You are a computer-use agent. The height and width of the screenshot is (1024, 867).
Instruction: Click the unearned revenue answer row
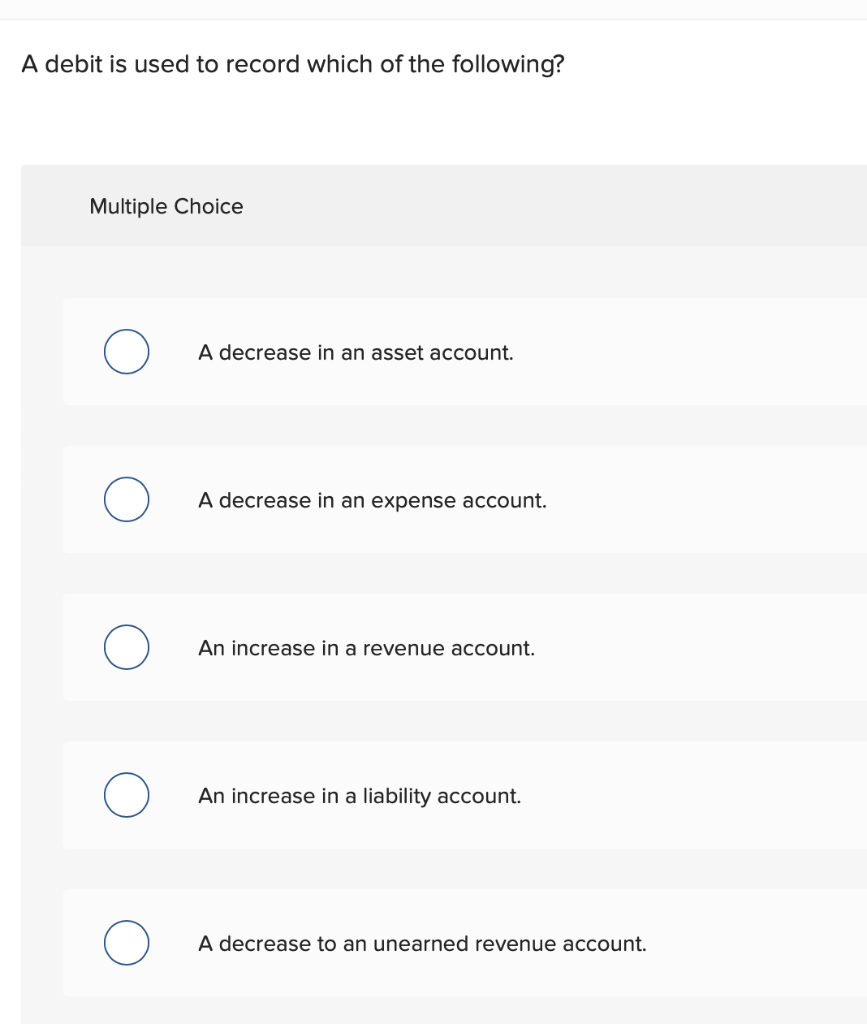[425, 942]
